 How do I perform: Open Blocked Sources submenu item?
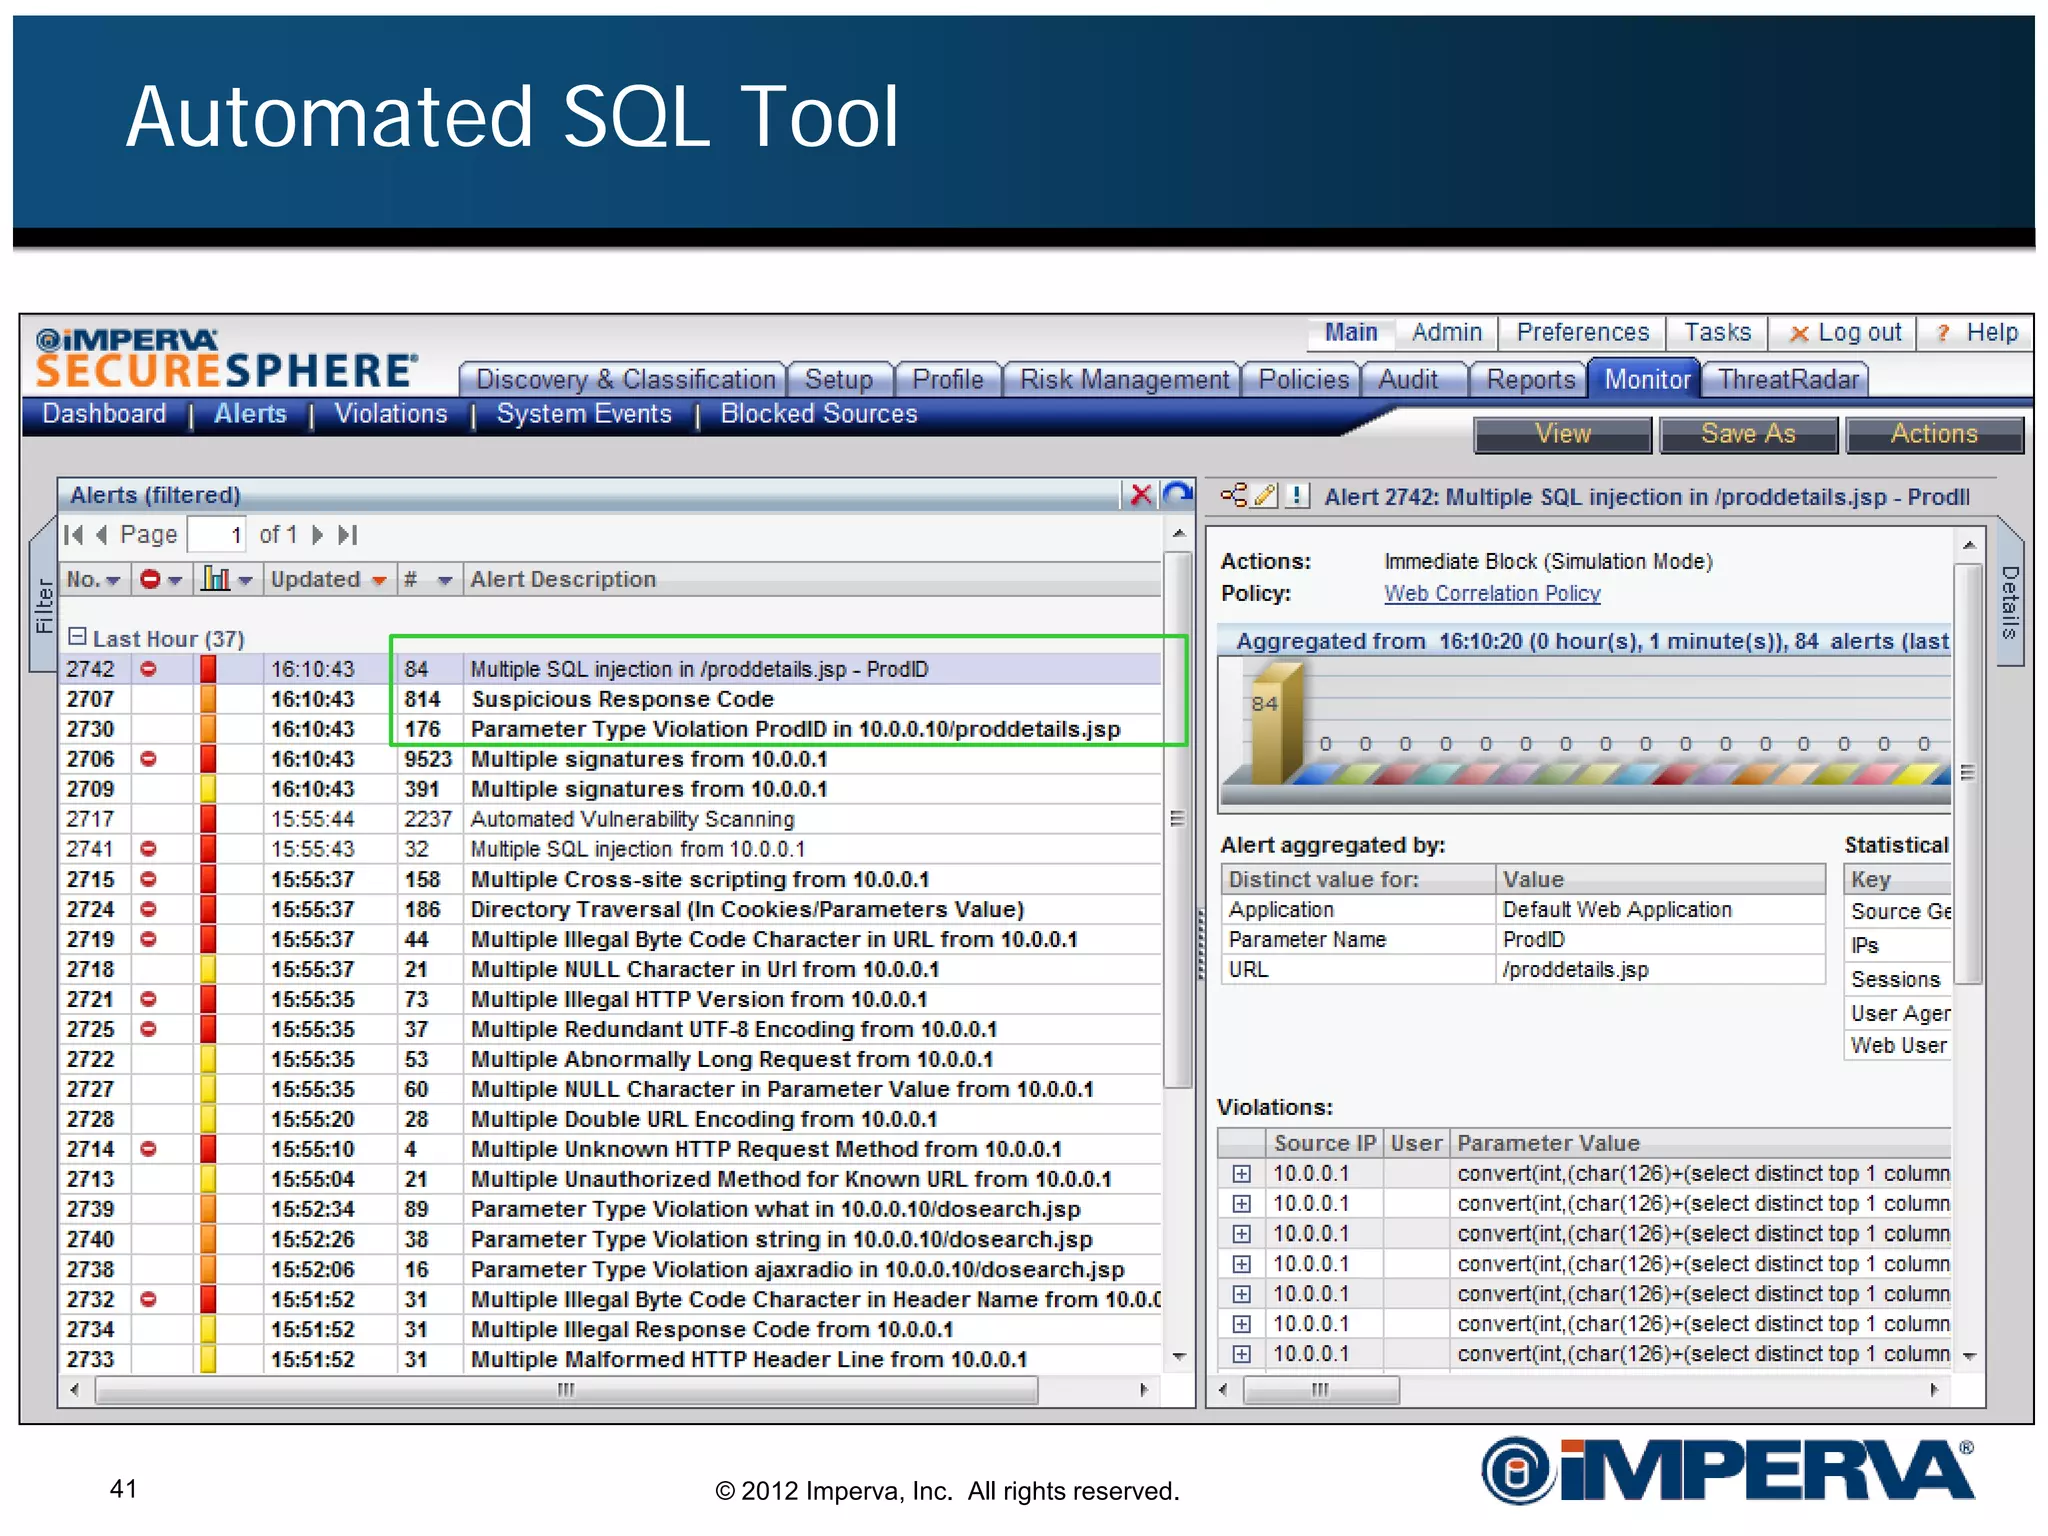click(819, 414)
